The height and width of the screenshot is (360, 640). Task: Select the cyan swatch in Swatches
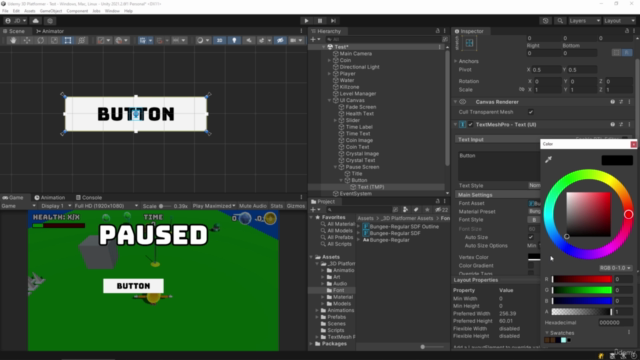564,340
